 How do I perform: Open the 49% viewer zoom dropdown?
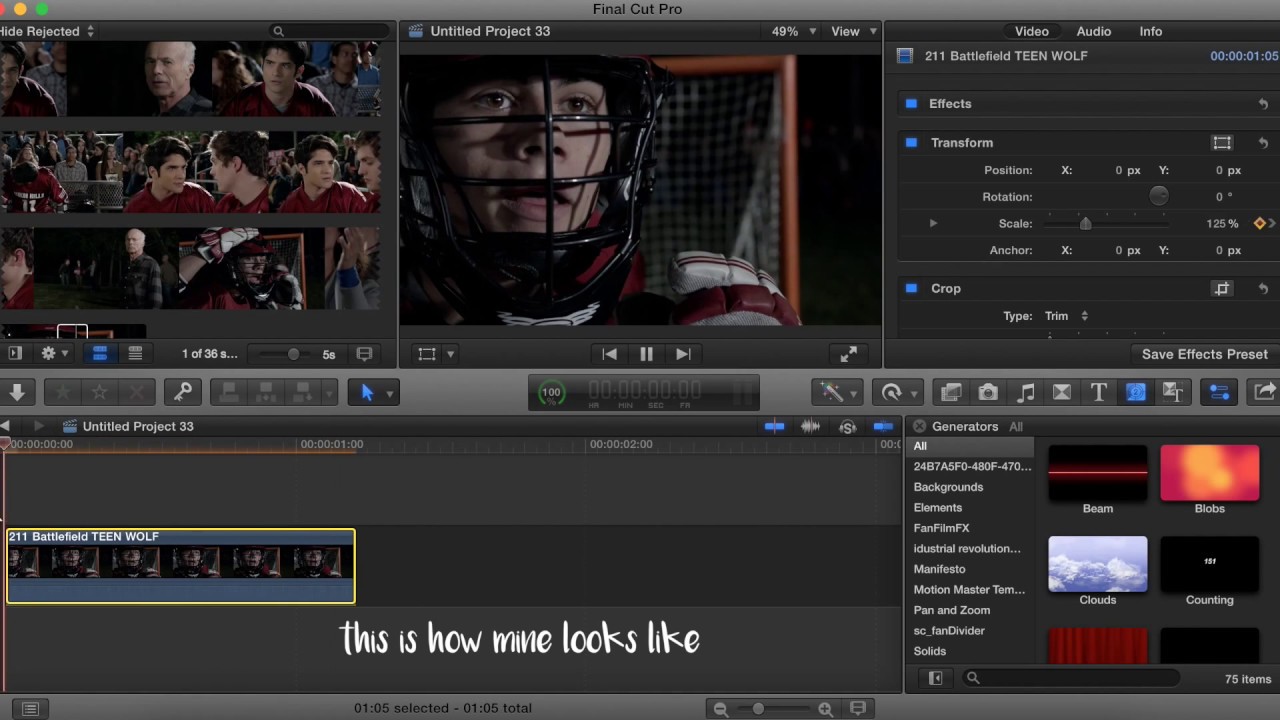794,32
